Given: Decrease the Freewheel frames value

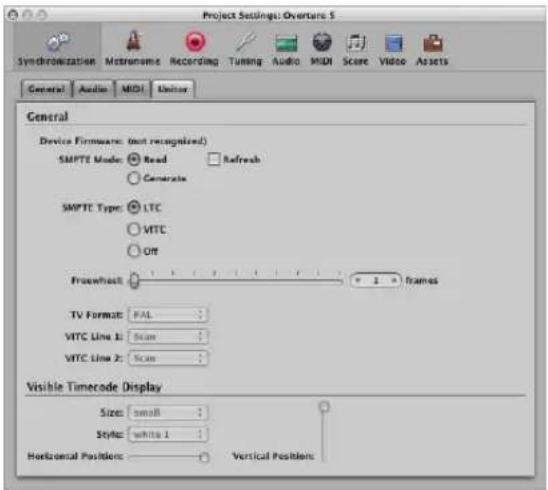Looking at the screenshot, I should pyautogui.click(x=358, y=280).
